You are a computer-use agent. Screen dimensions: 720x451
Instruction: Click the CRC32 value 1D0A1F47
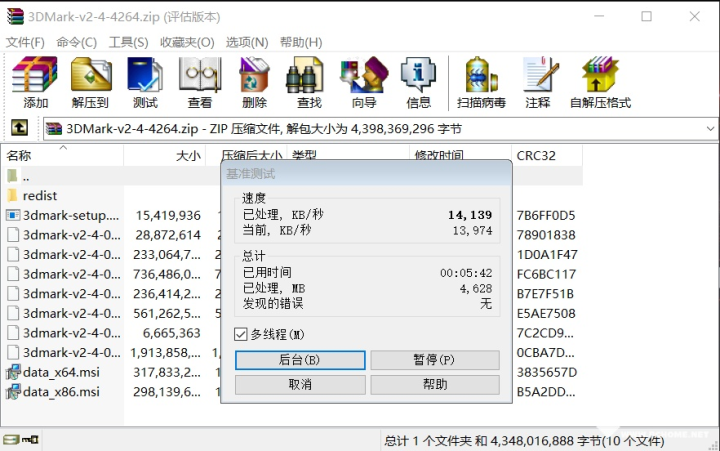pyautogui.click(x=546, y=254)
